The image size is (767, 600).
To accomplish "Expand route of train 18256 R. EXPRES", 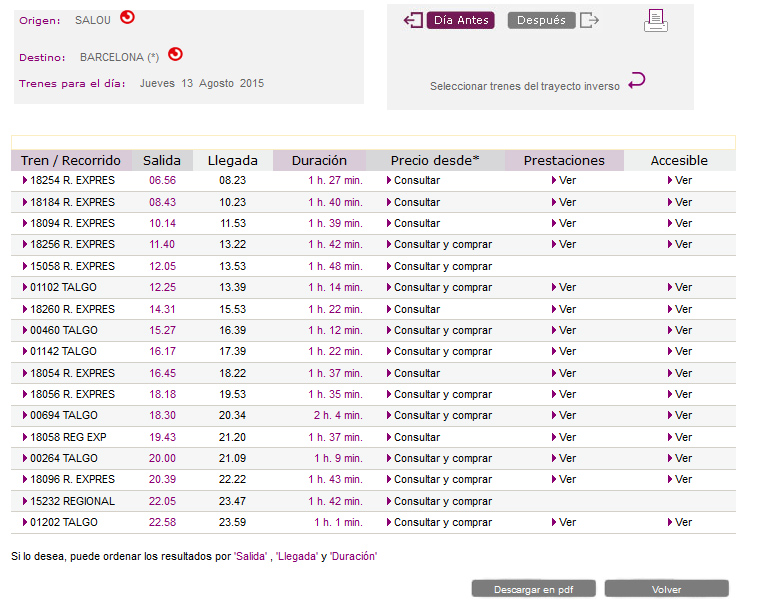I will pos(69,244).
